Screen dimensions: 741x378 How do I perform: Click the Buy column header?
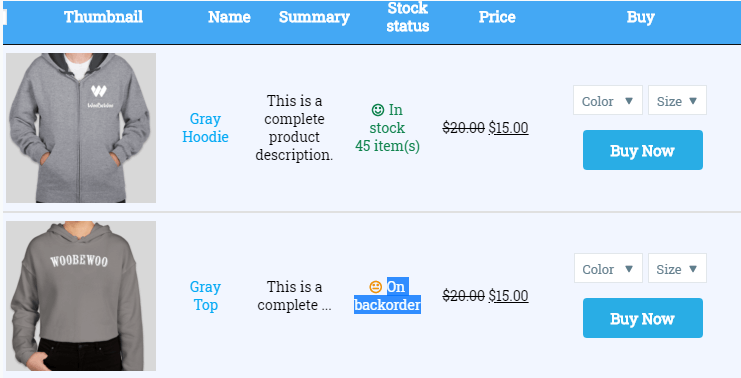coord(640,17)
